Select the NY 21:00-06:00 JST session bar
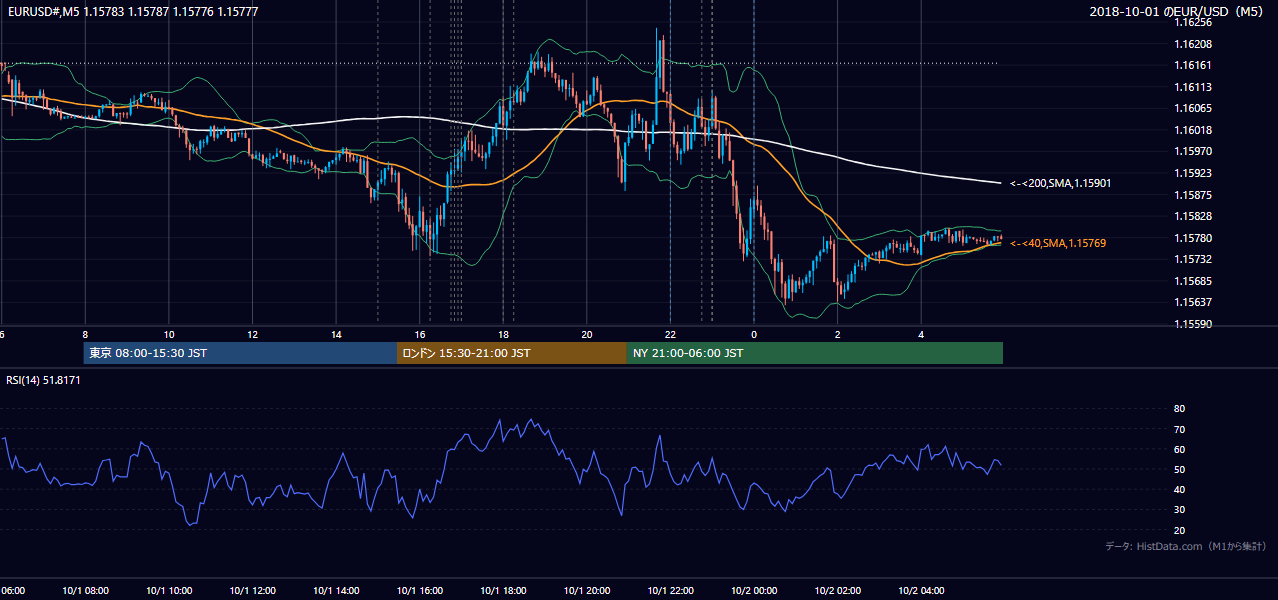The image size is (1278, 600). pos(815,353)
